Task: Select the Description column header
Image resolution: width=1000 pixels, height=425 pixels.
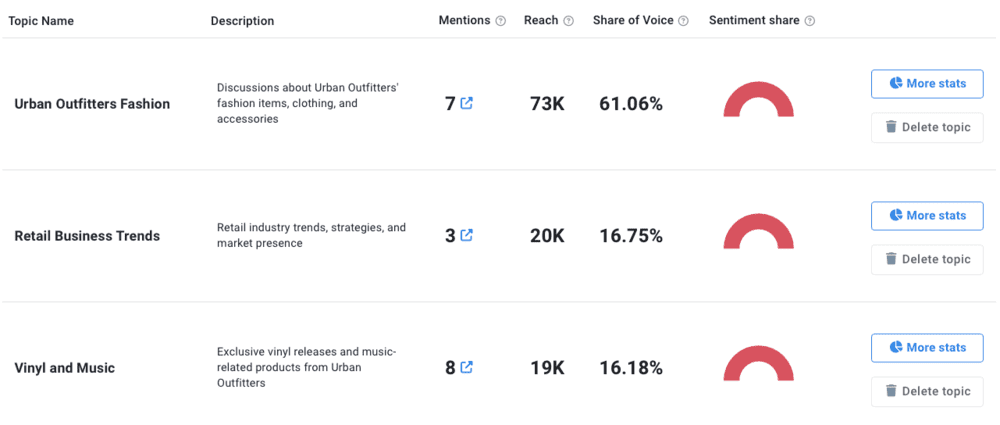Action: [242, 21]
